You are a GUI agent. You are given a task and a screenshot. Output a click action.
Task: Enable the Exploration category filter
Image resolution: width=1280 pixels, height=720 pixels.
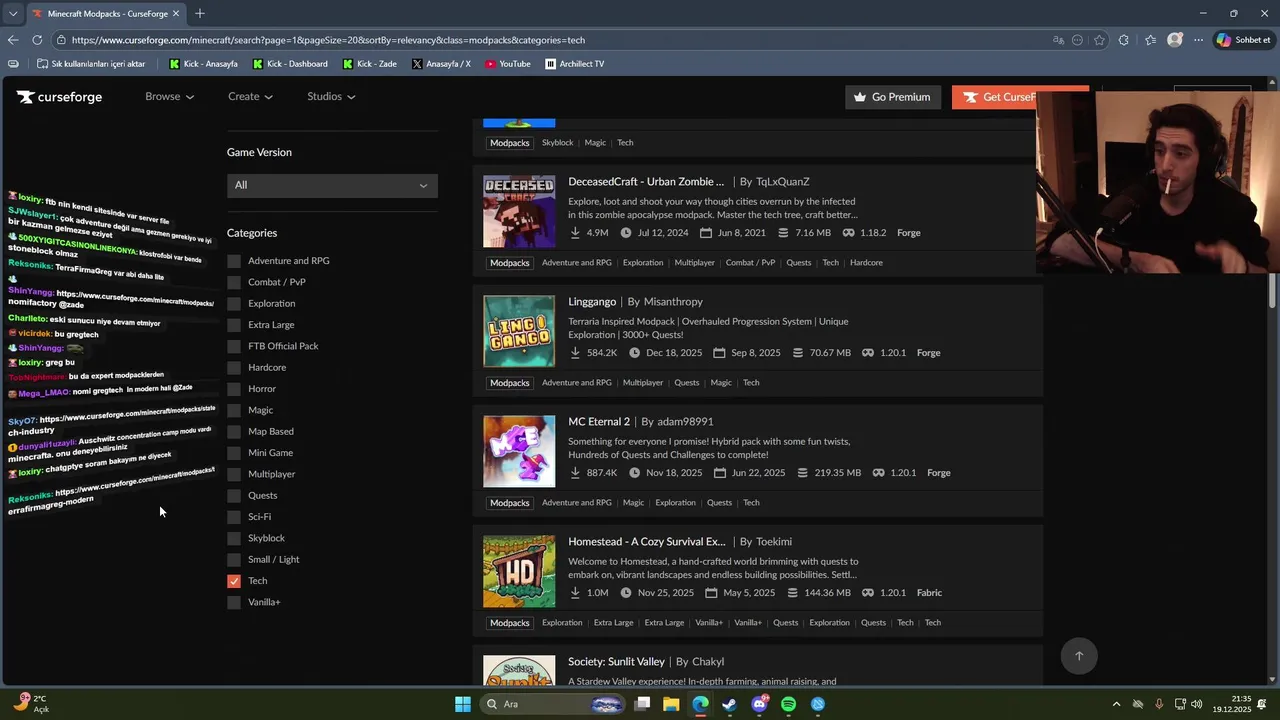(x=234, y=303)
